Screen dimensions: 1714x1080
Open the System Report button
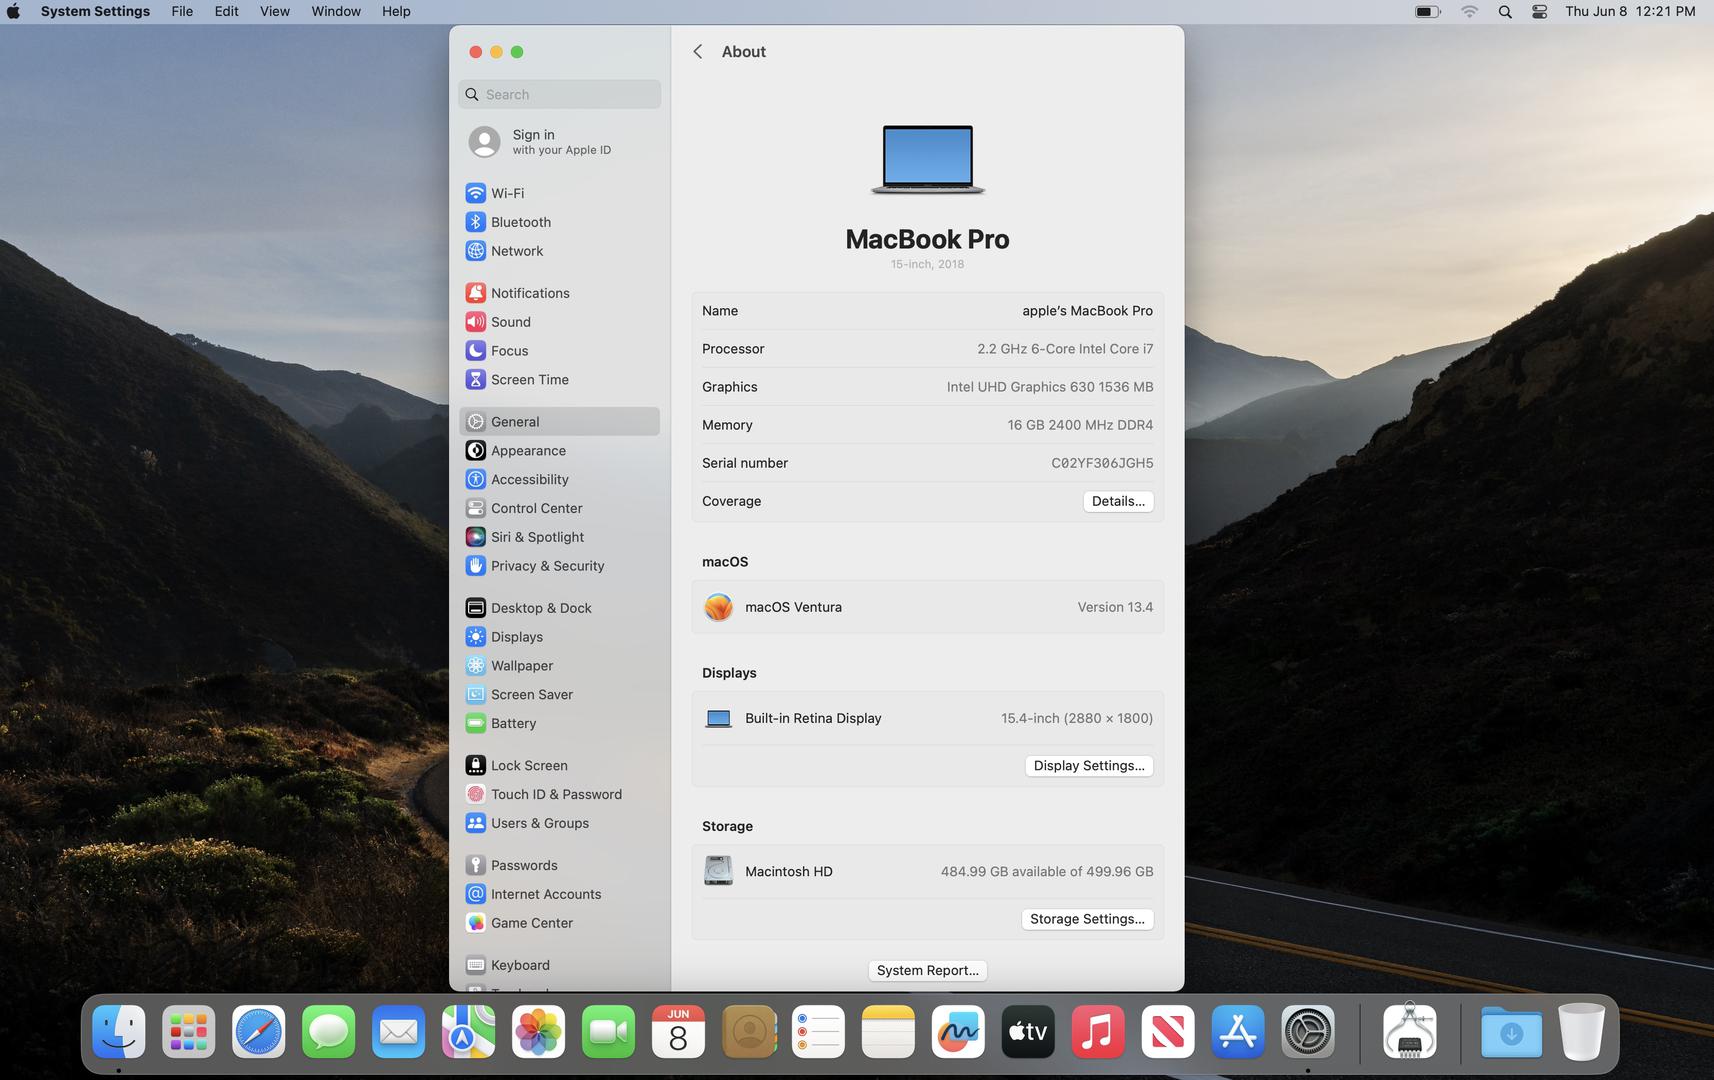927,970
